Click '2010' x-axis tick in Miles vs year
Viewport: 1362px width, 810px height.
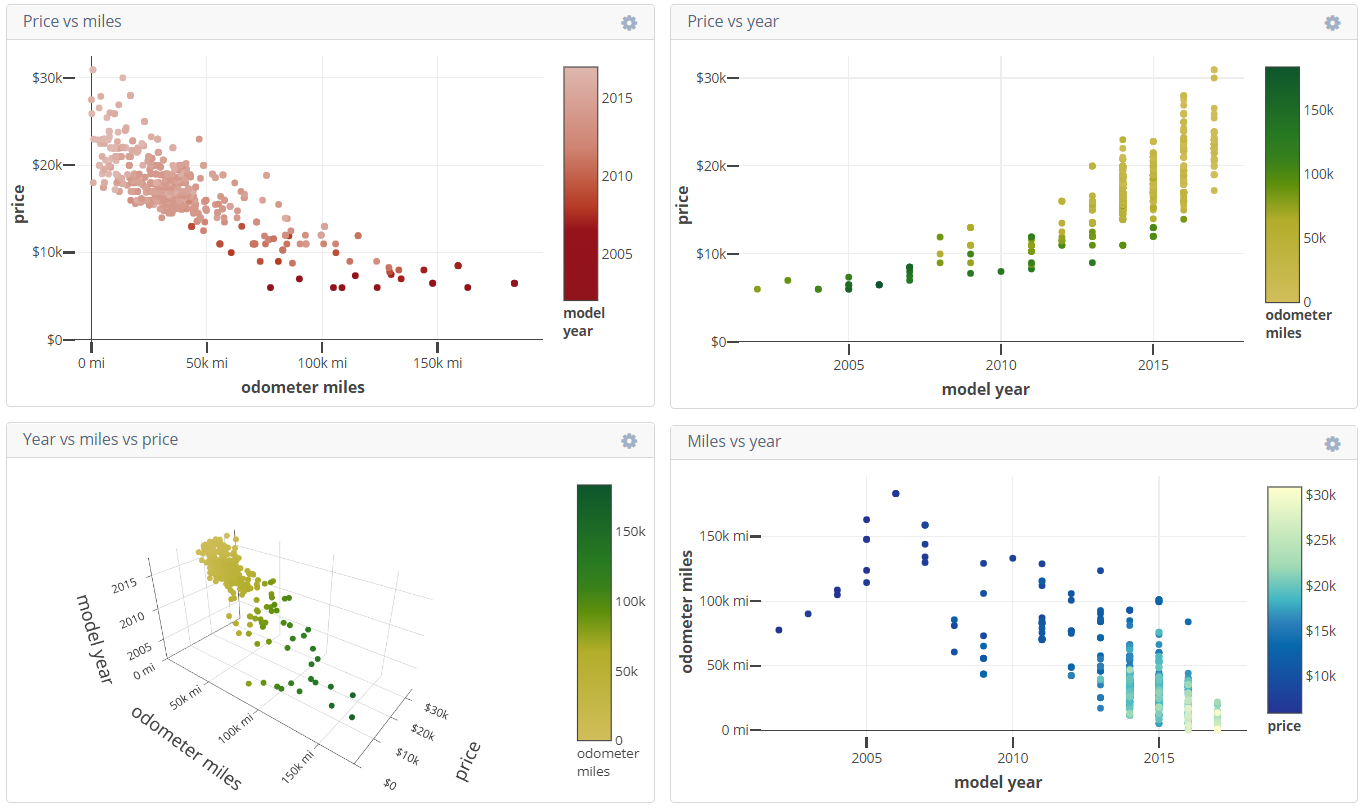tap(1013, 758)
